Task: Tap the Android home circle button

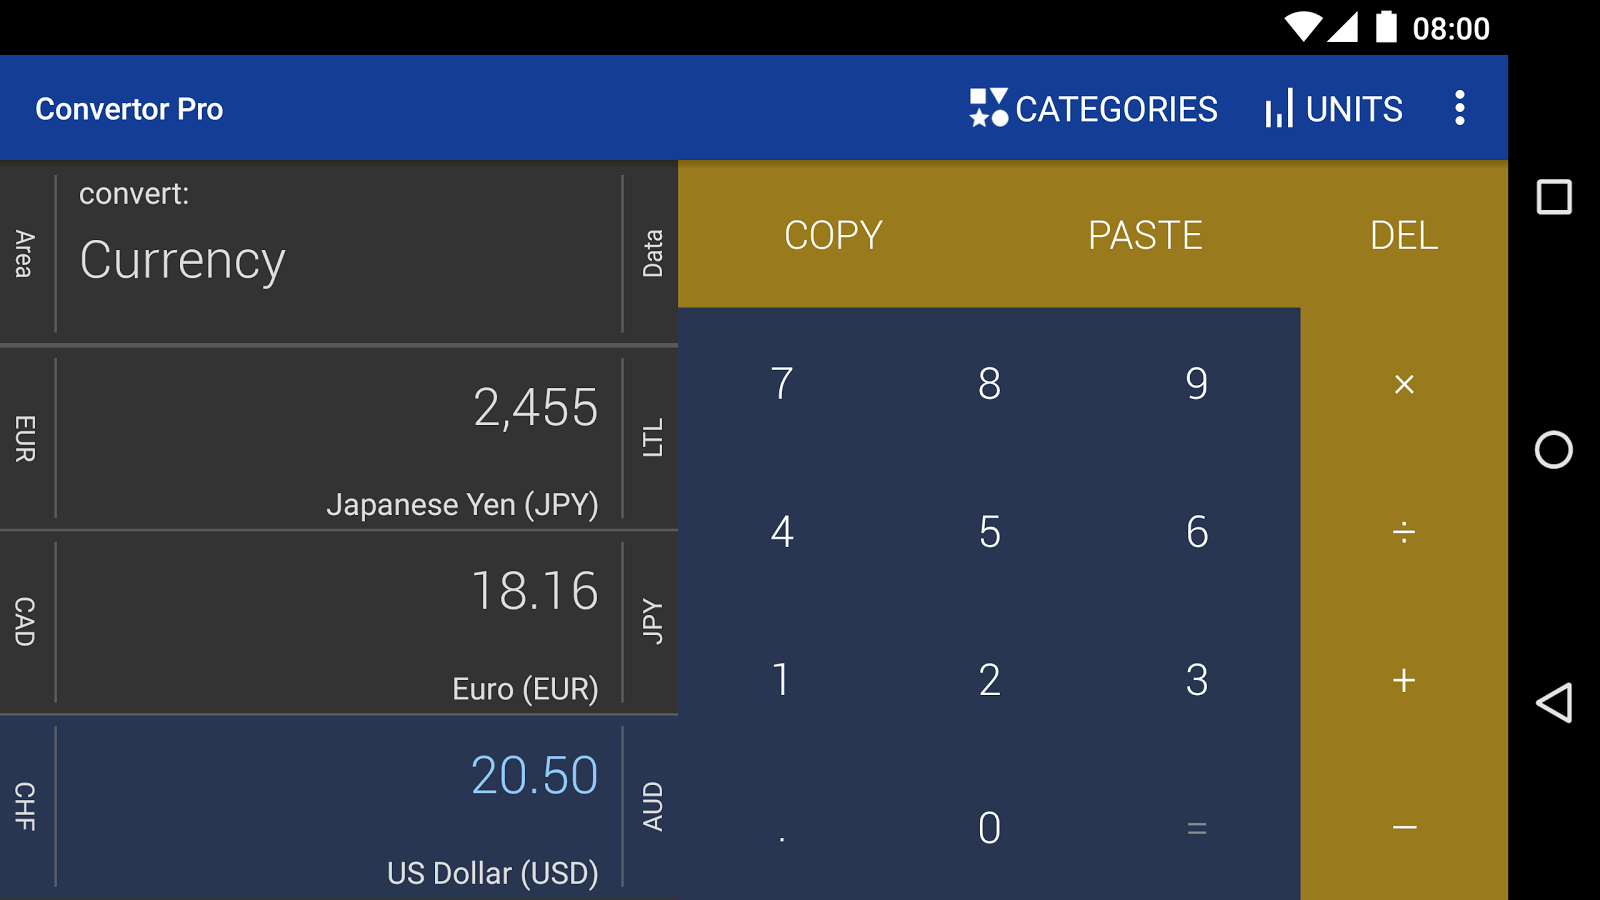Action: click(x=1554, y=450)
